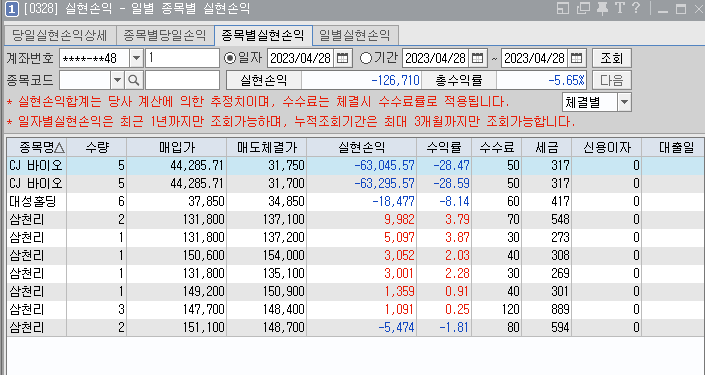Click the 매입가 column header
This screenshot has height=375, width=705.
tap(177, 147)
